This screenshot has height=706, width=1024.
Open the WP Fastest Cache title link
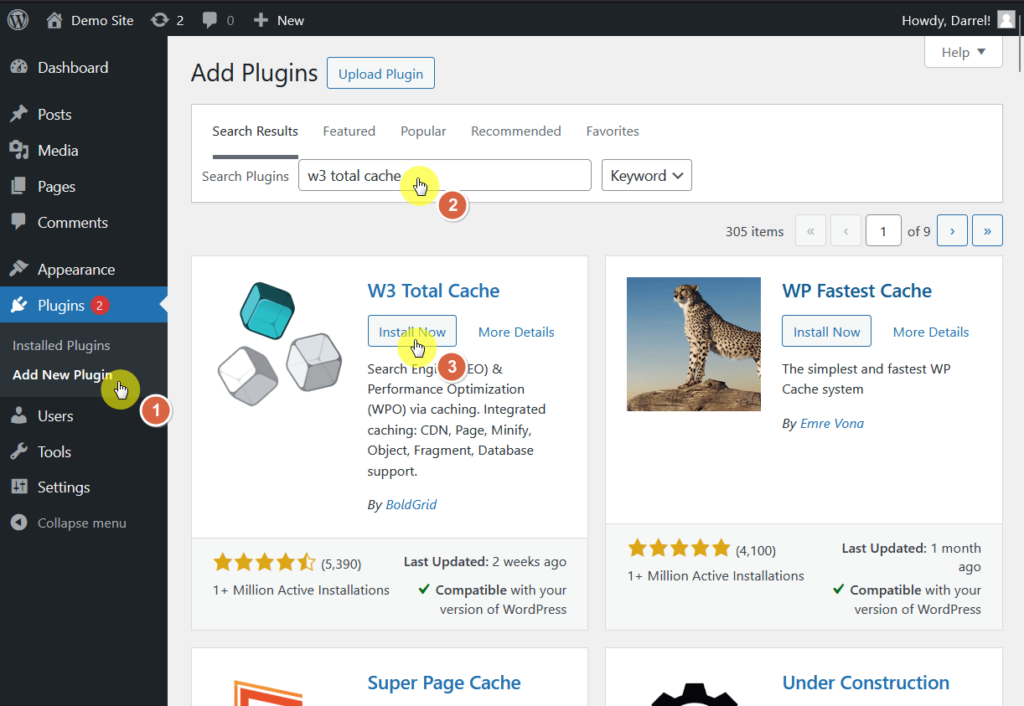click(857, 291)
